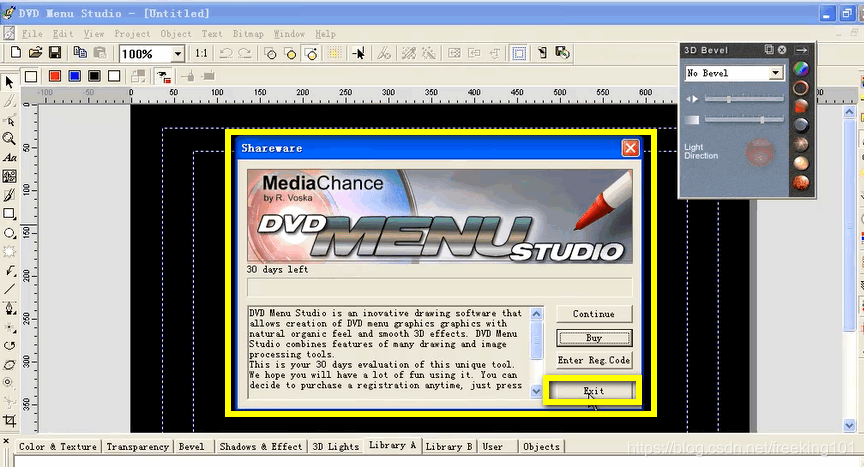Switch to the Bevel tab

[191, 447]
